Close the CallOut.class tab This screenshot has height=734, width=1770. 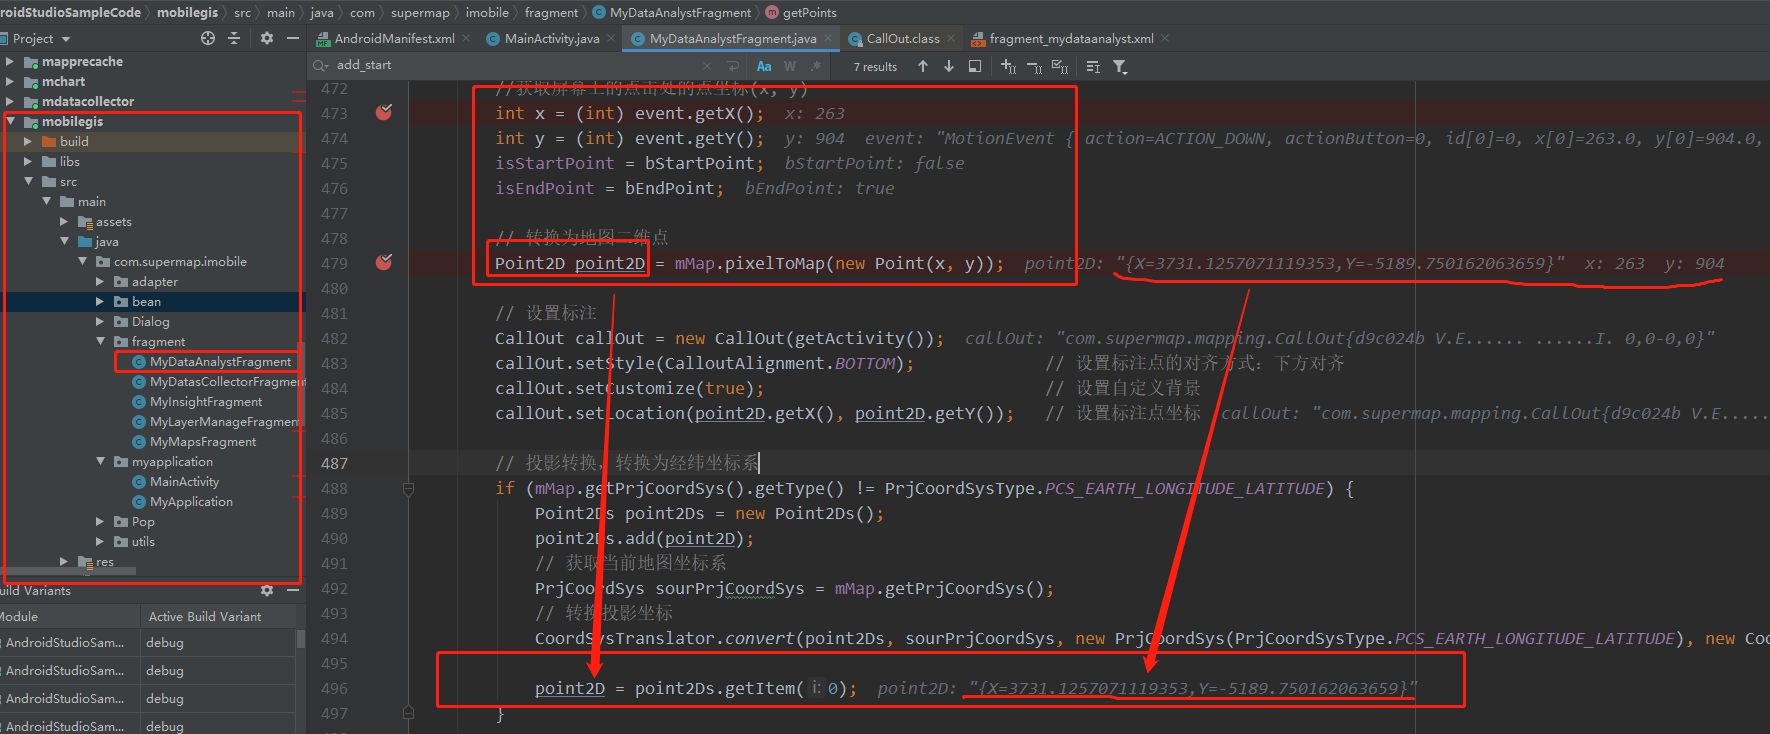pos(951,39)
